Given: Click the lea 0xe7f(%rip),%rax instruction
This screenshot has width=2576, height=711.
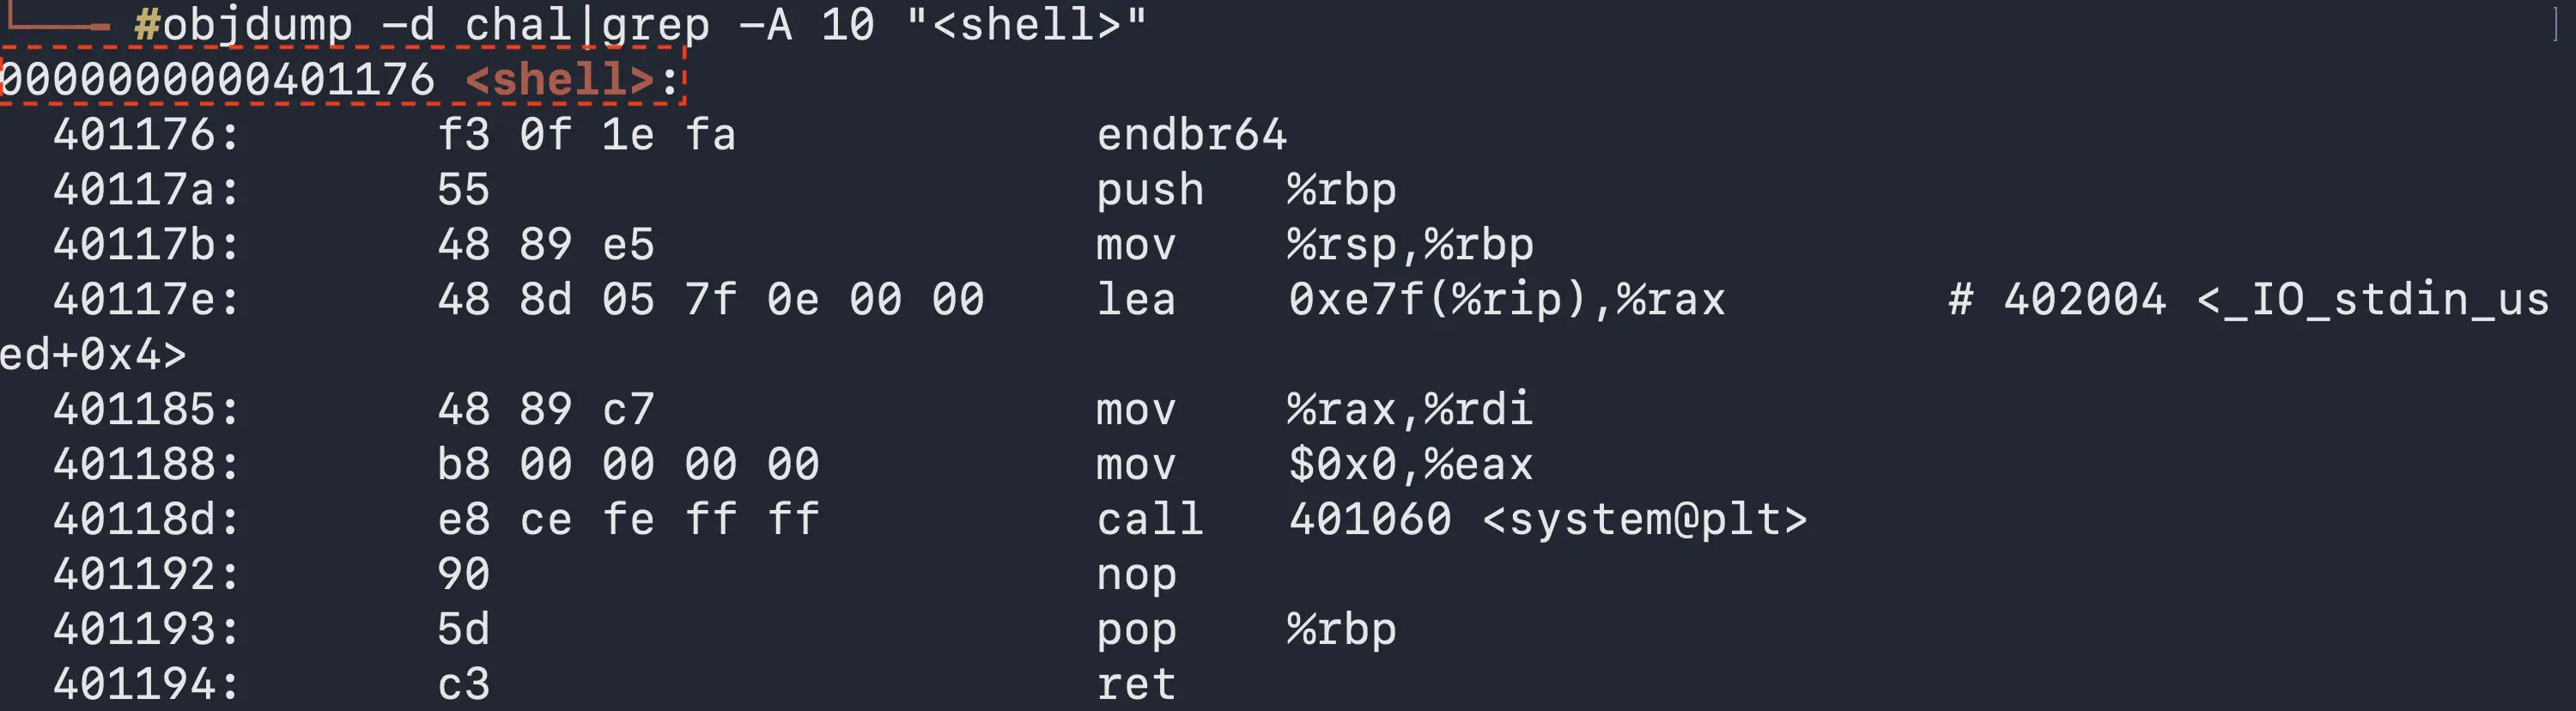Looking at the screenshot, I should tap(1411, 299).
